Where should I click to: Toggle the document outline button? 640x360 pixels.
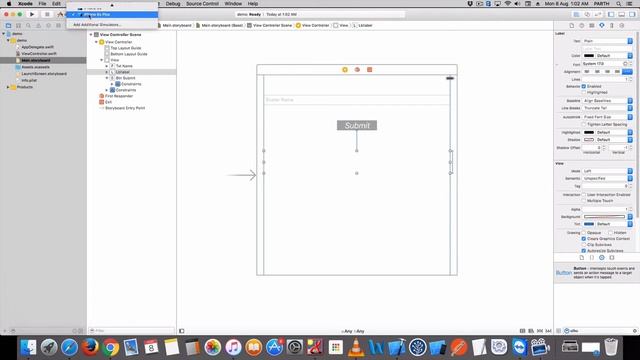pyautogui.click(x=182, y=331)
